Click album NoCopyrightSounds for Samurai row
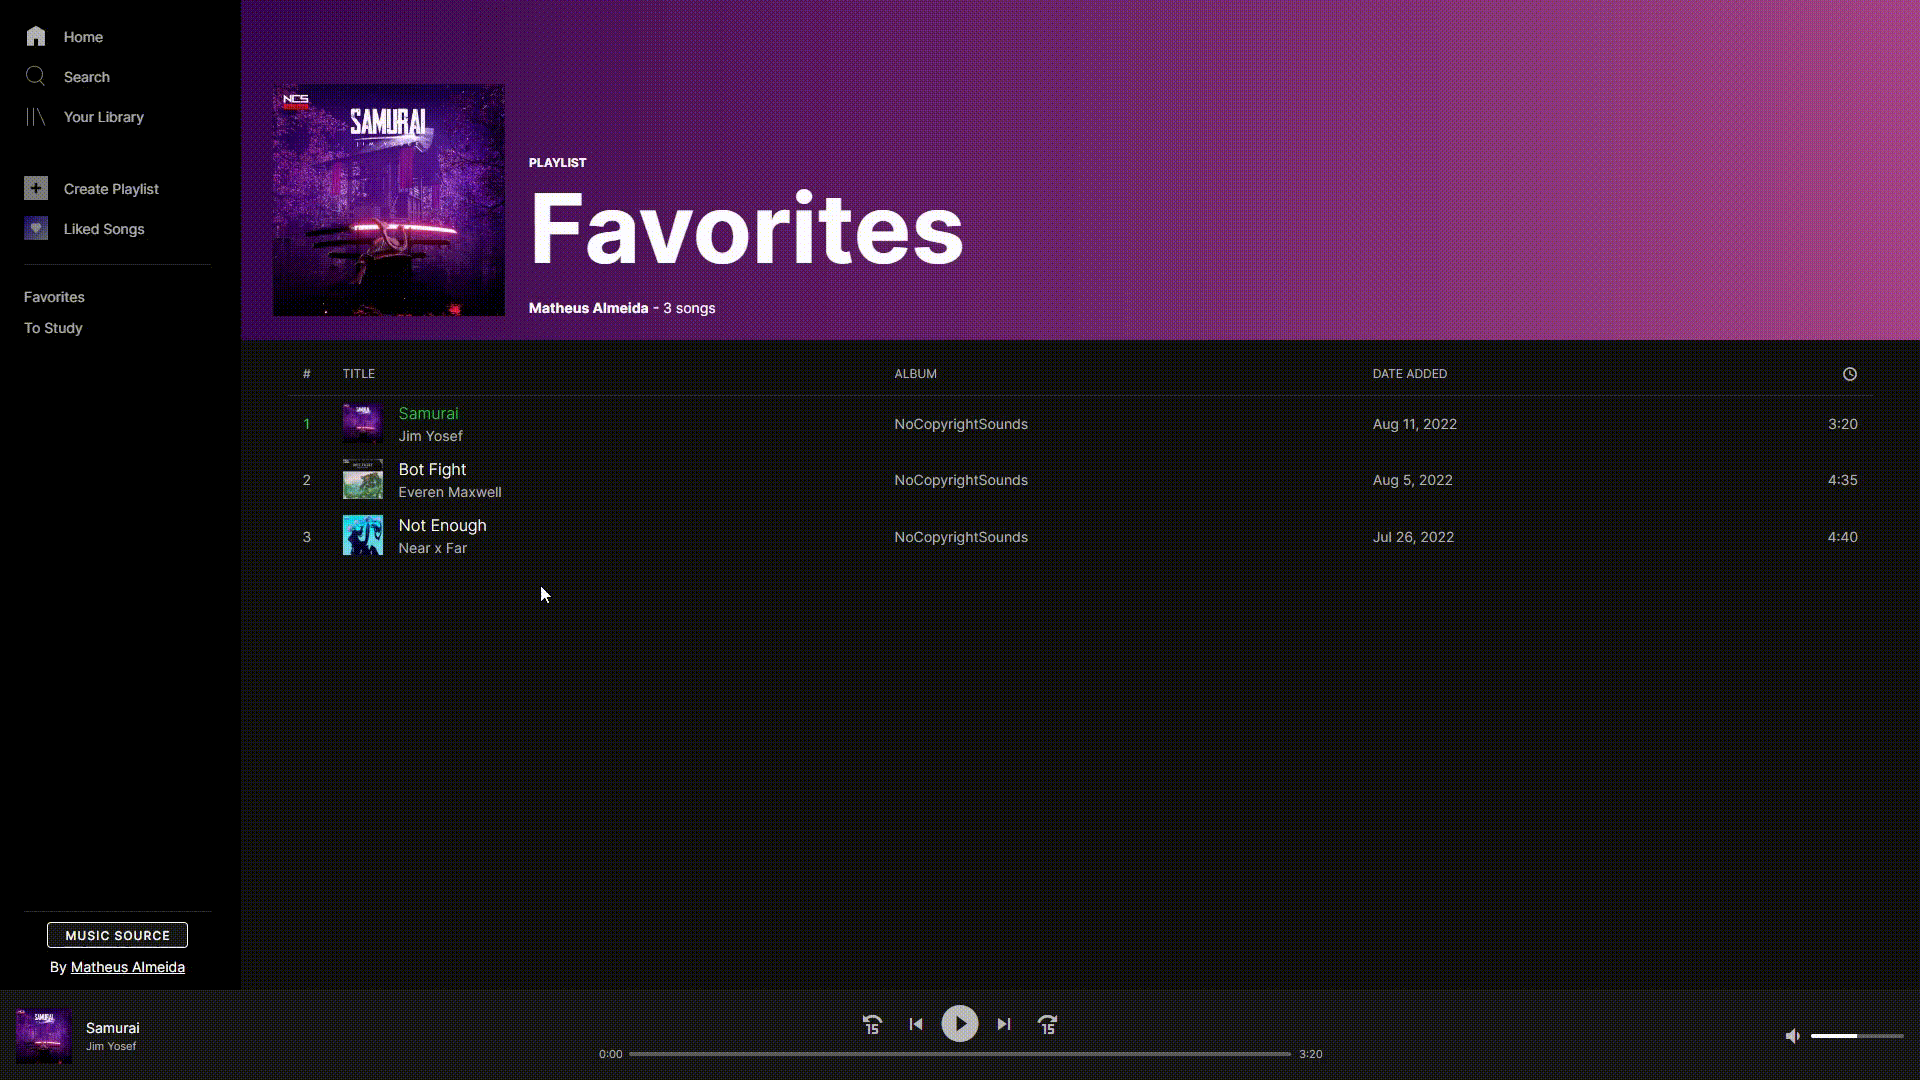1920x1080 pixels. click(x=961, y=424)
